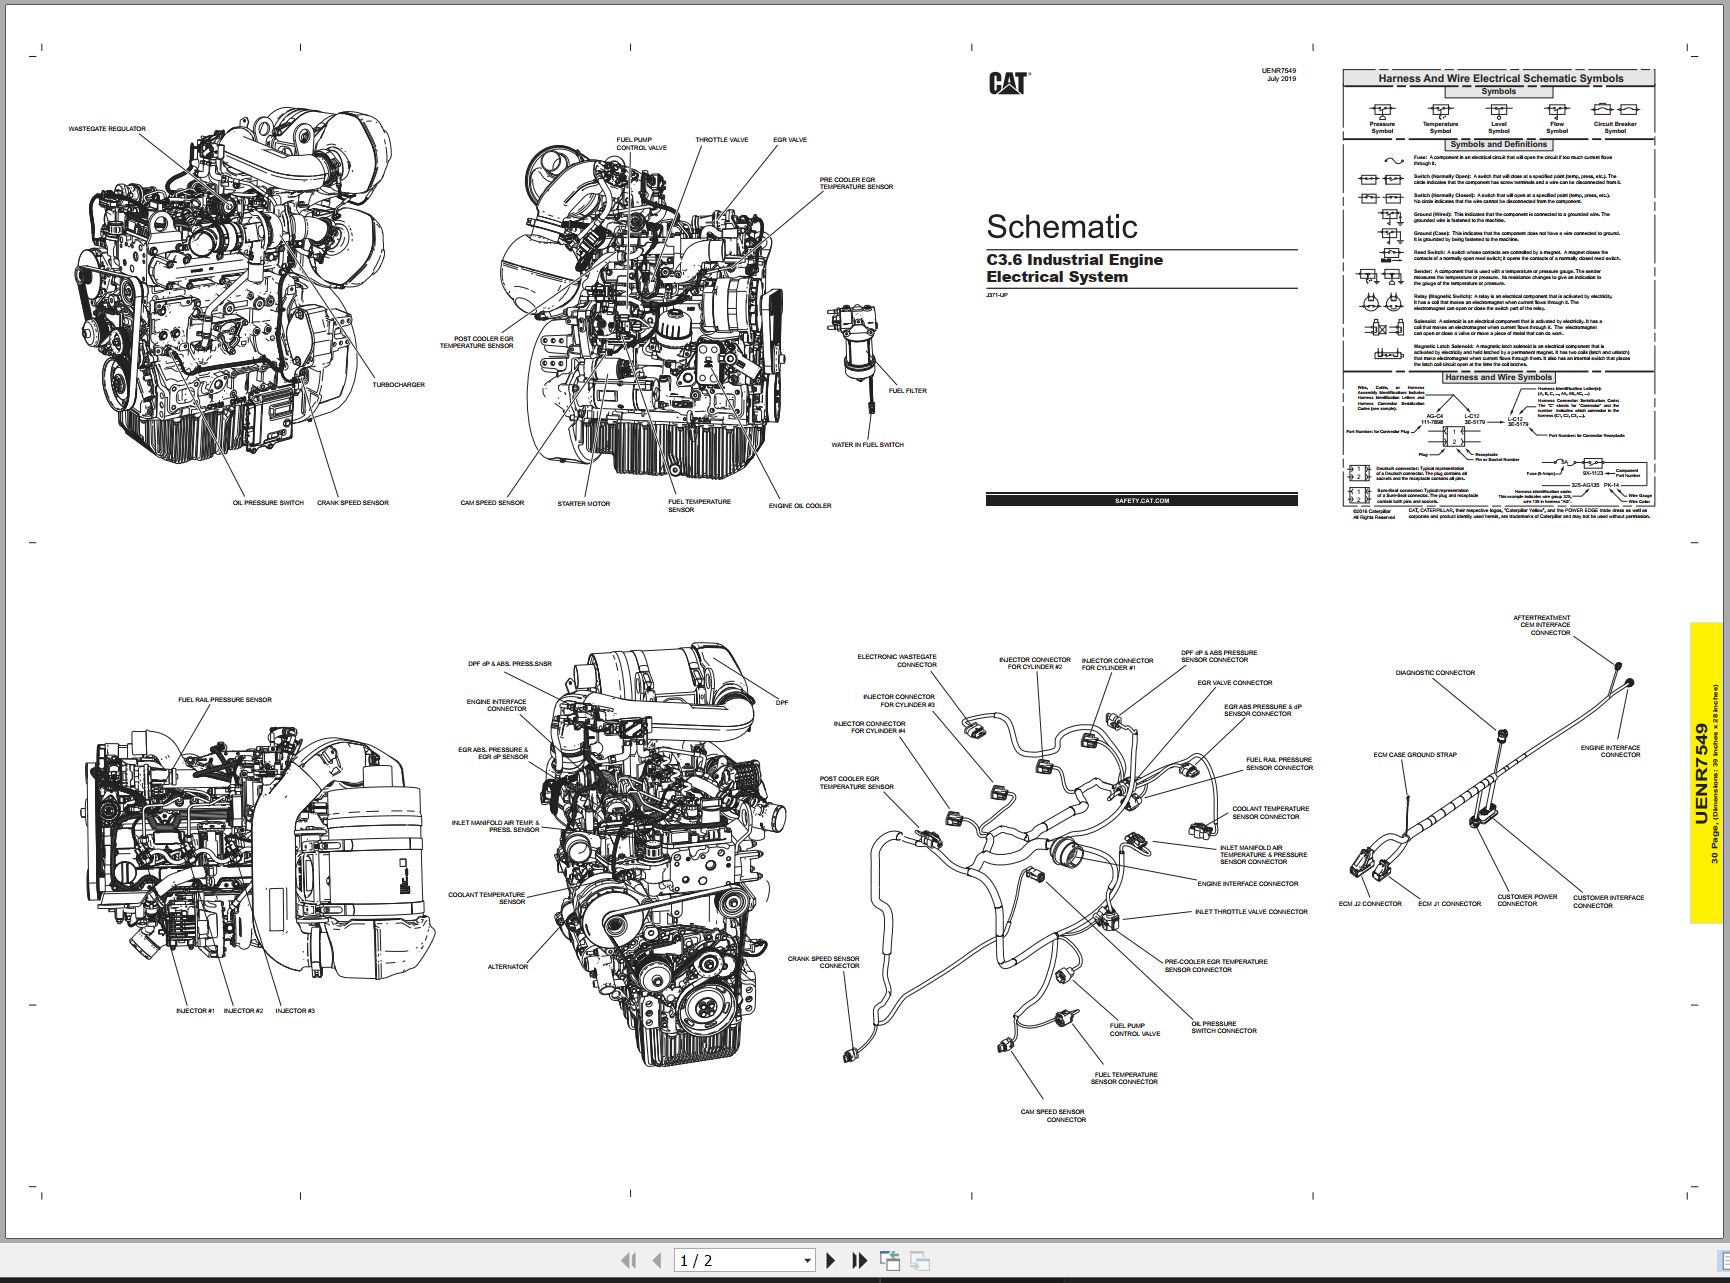Image resolution: width=1730 pixels, height=1283 pixels.
Task: Click the Flow Symbol icon in legend
Action: pos(1557,110)
